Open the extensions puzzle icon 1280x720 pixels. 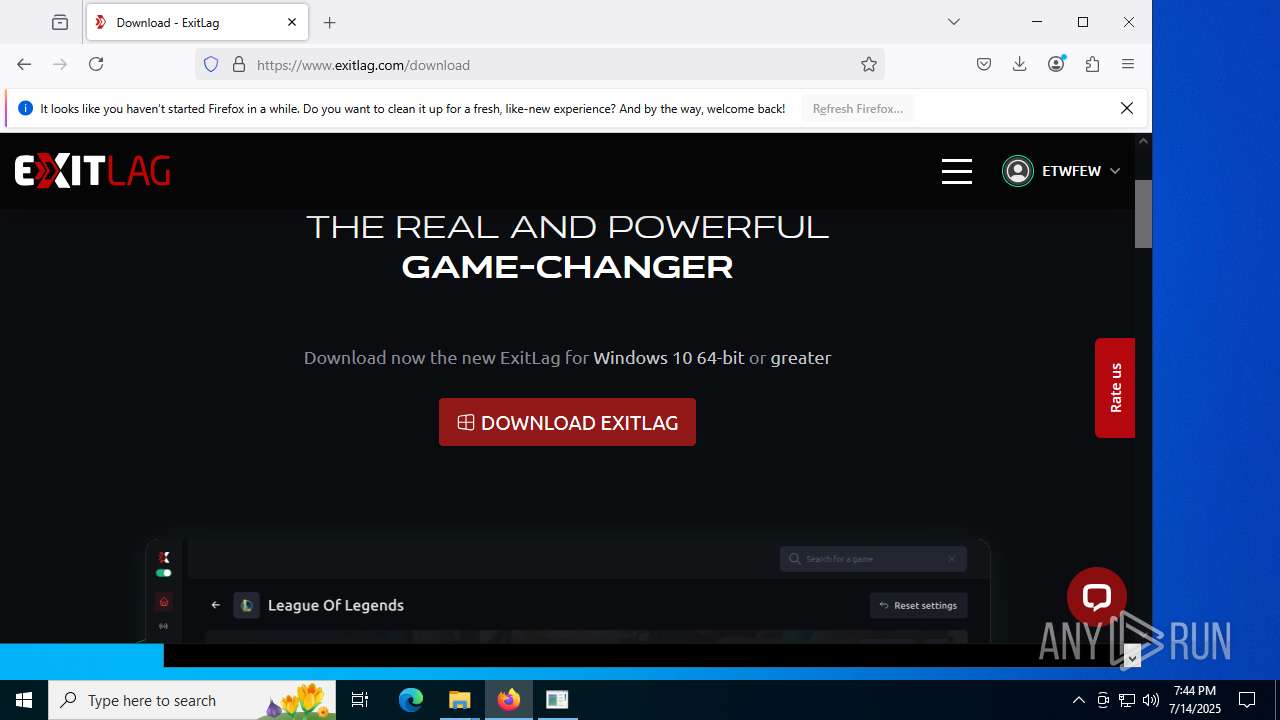pos(1092,64)
